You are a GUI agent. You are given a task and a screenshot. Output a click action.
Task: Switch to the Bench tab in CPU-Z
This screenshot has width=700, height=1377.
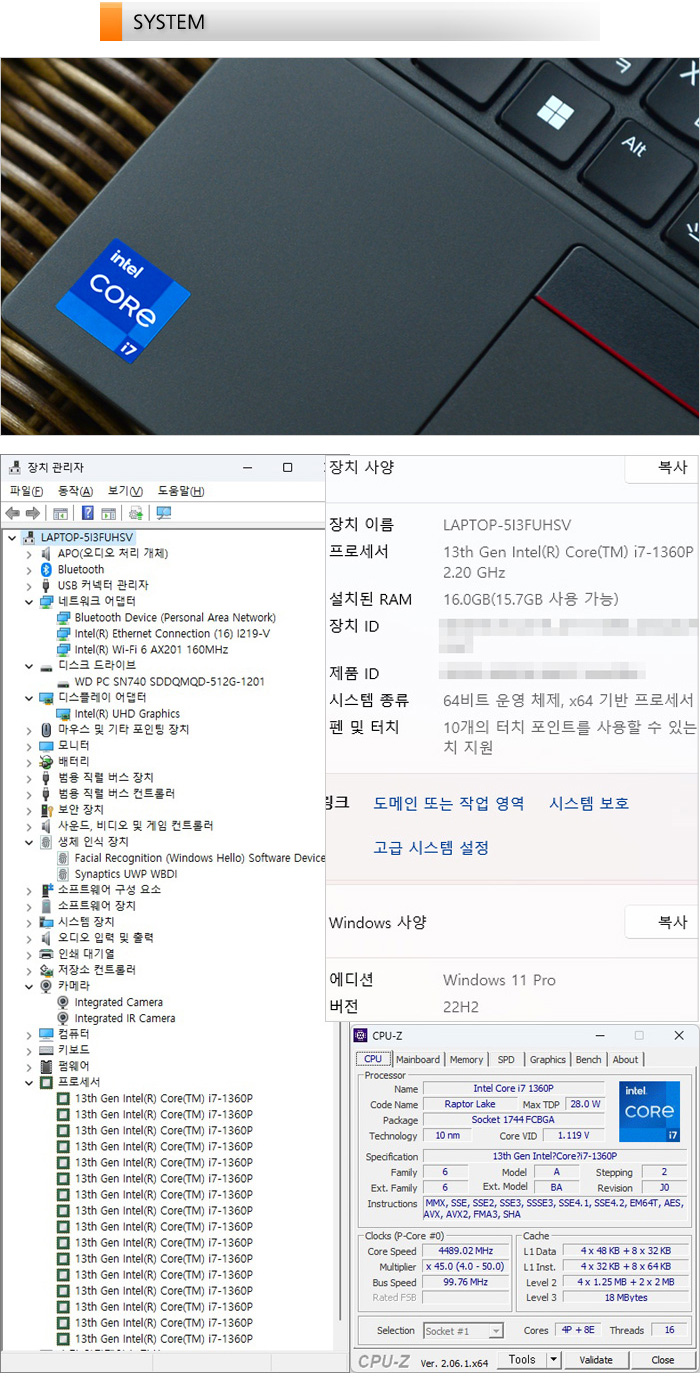(589, 1059)
